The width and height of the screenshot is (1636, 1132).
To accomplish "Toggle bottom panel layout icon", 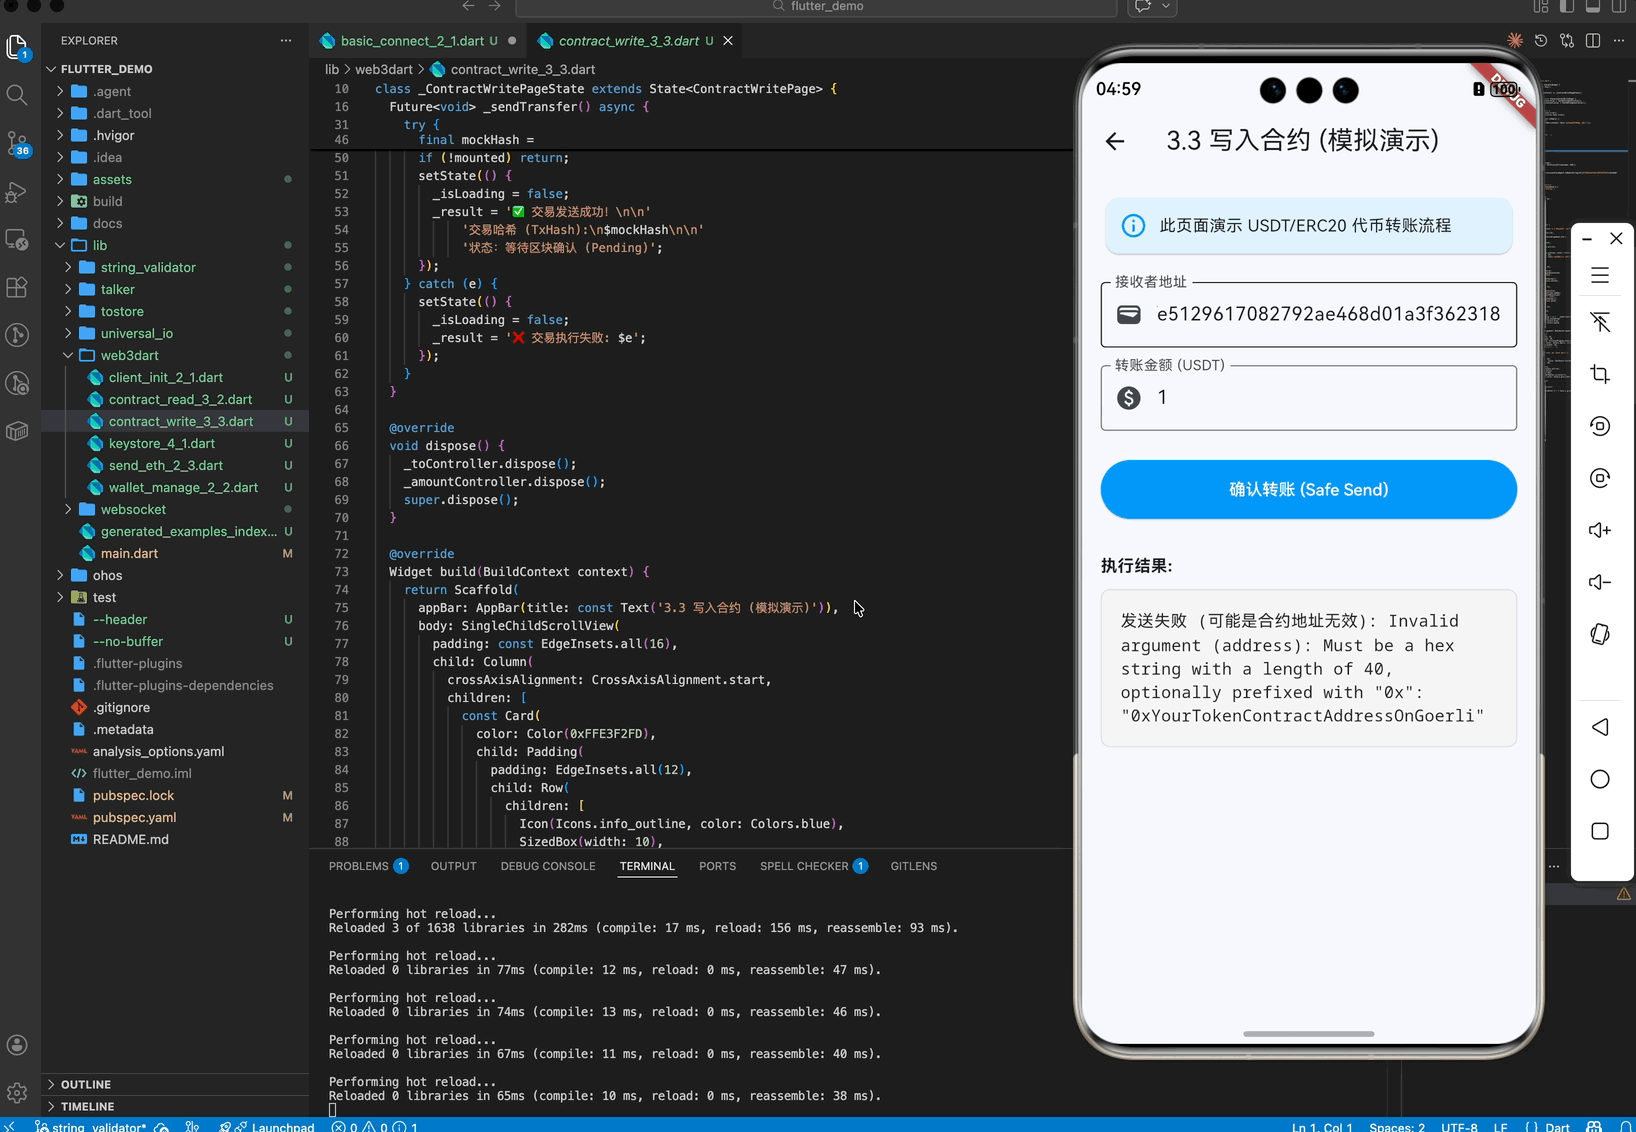I will [x=1593, y=6].
